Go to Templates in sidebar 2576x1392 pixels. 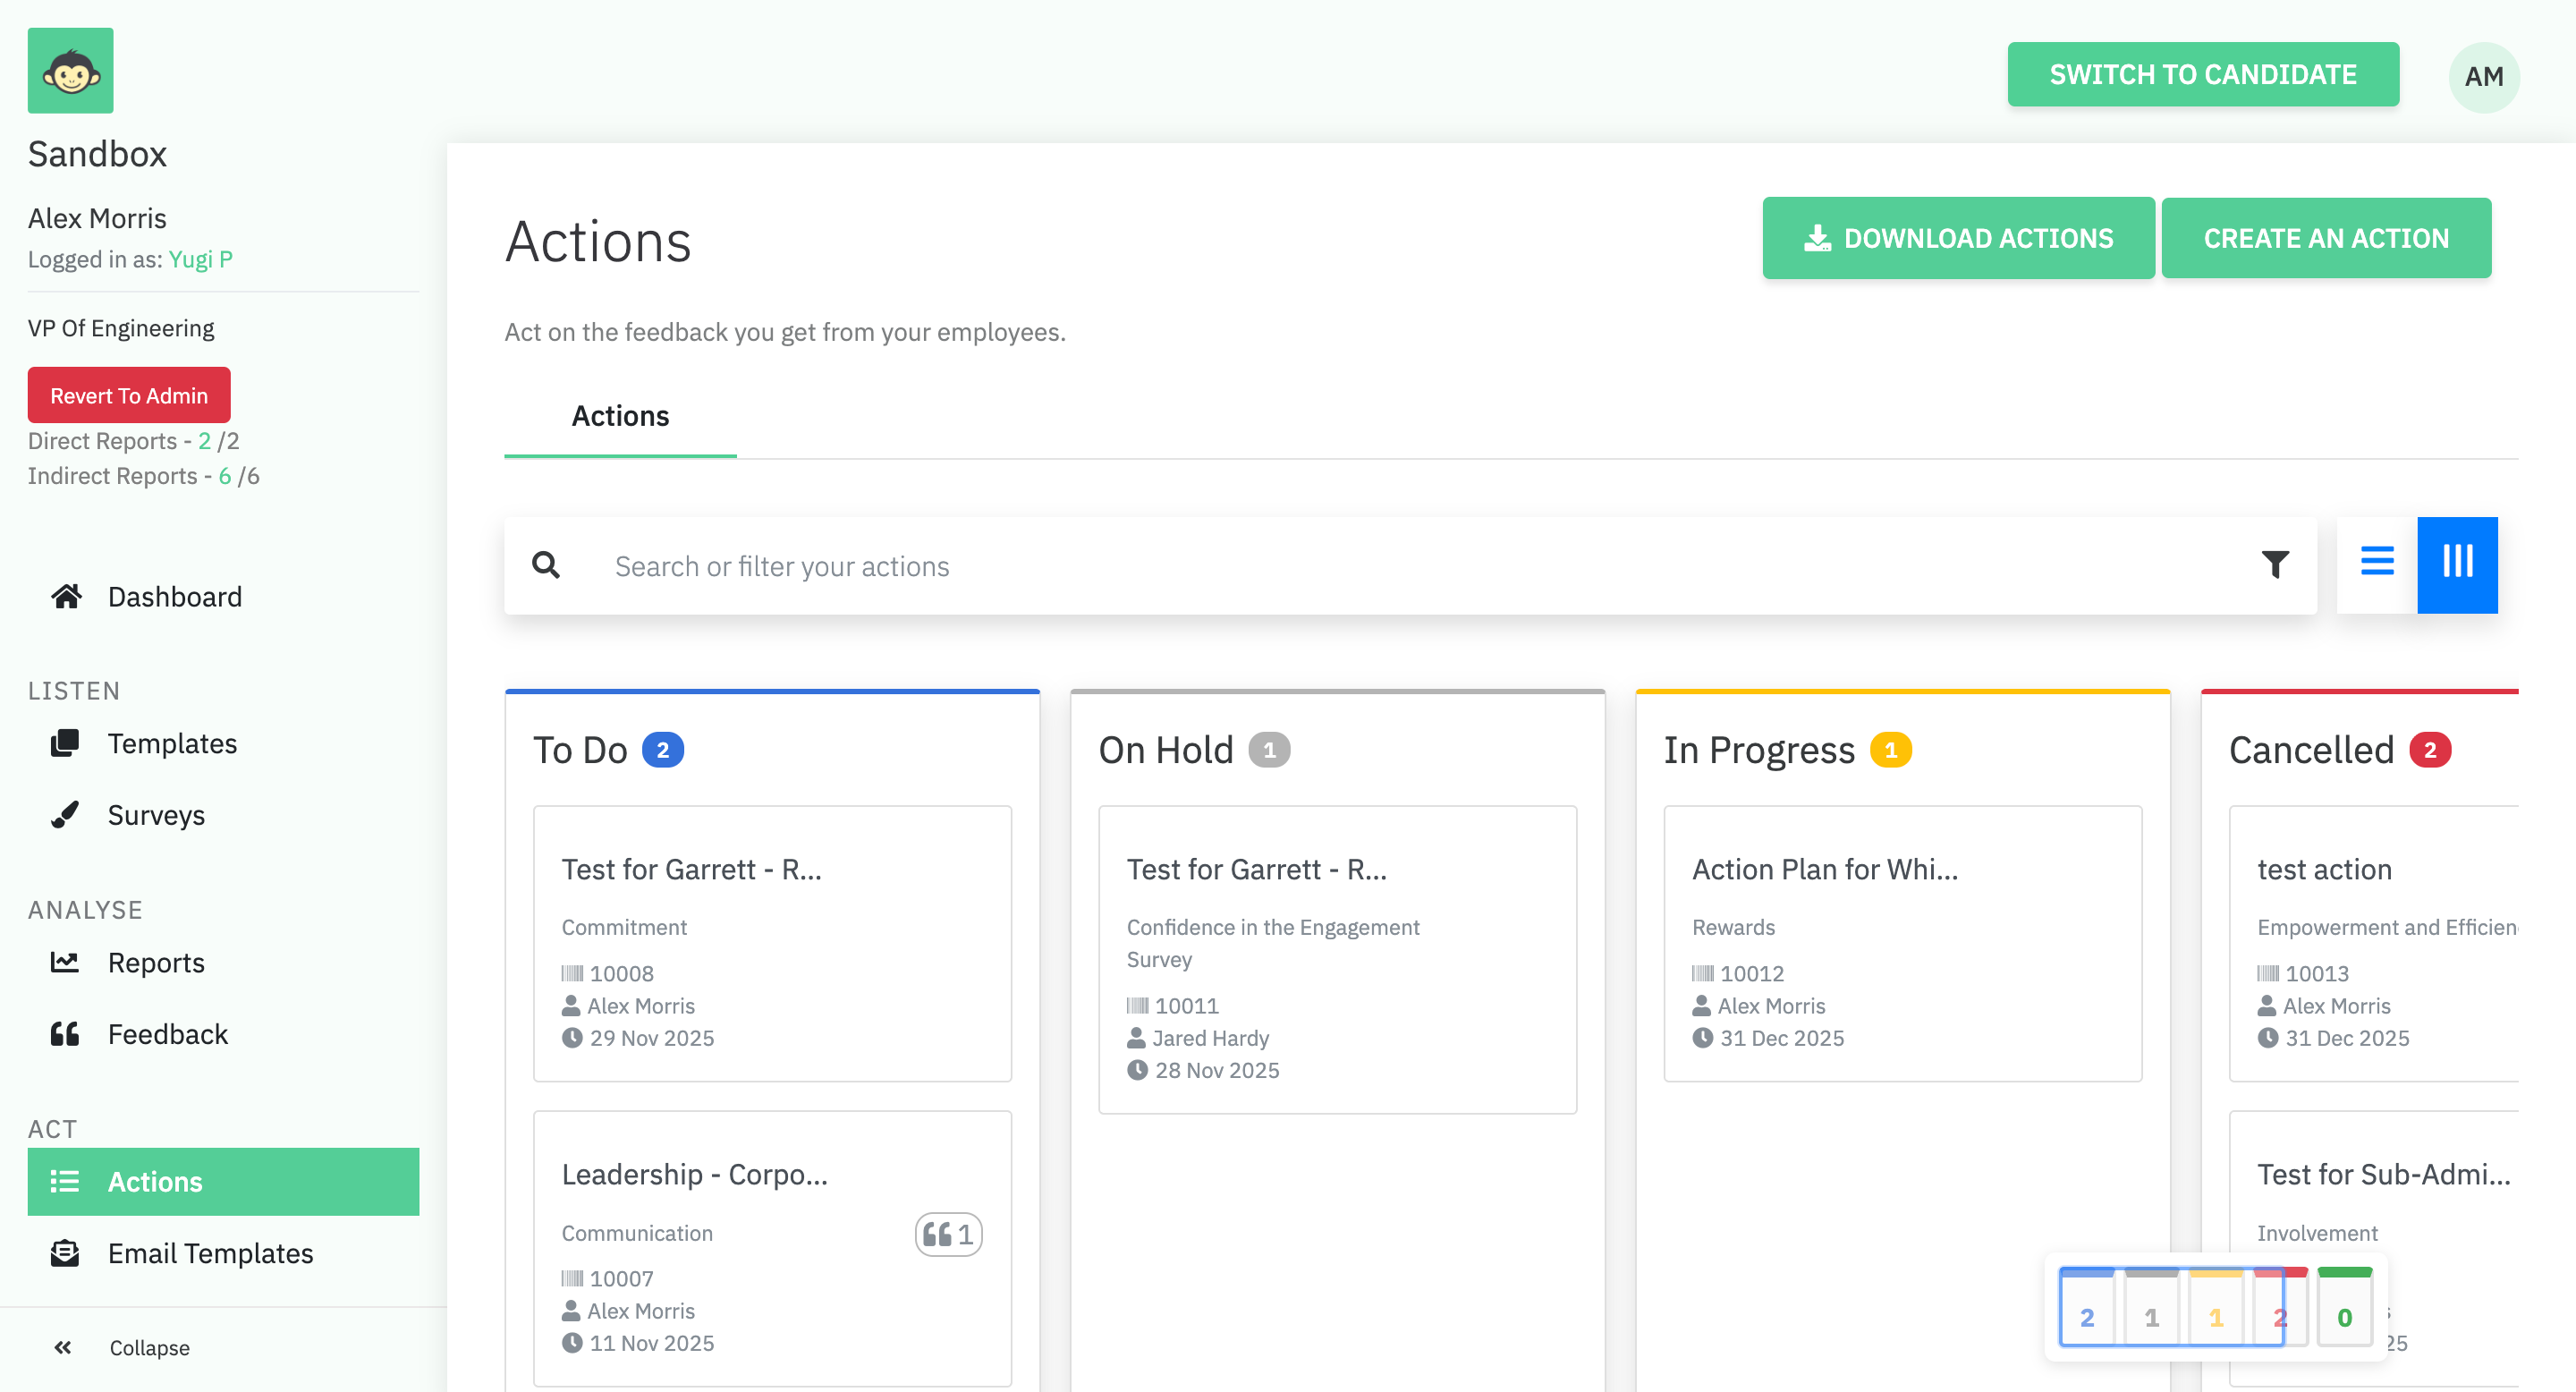(x=172, y=743)
